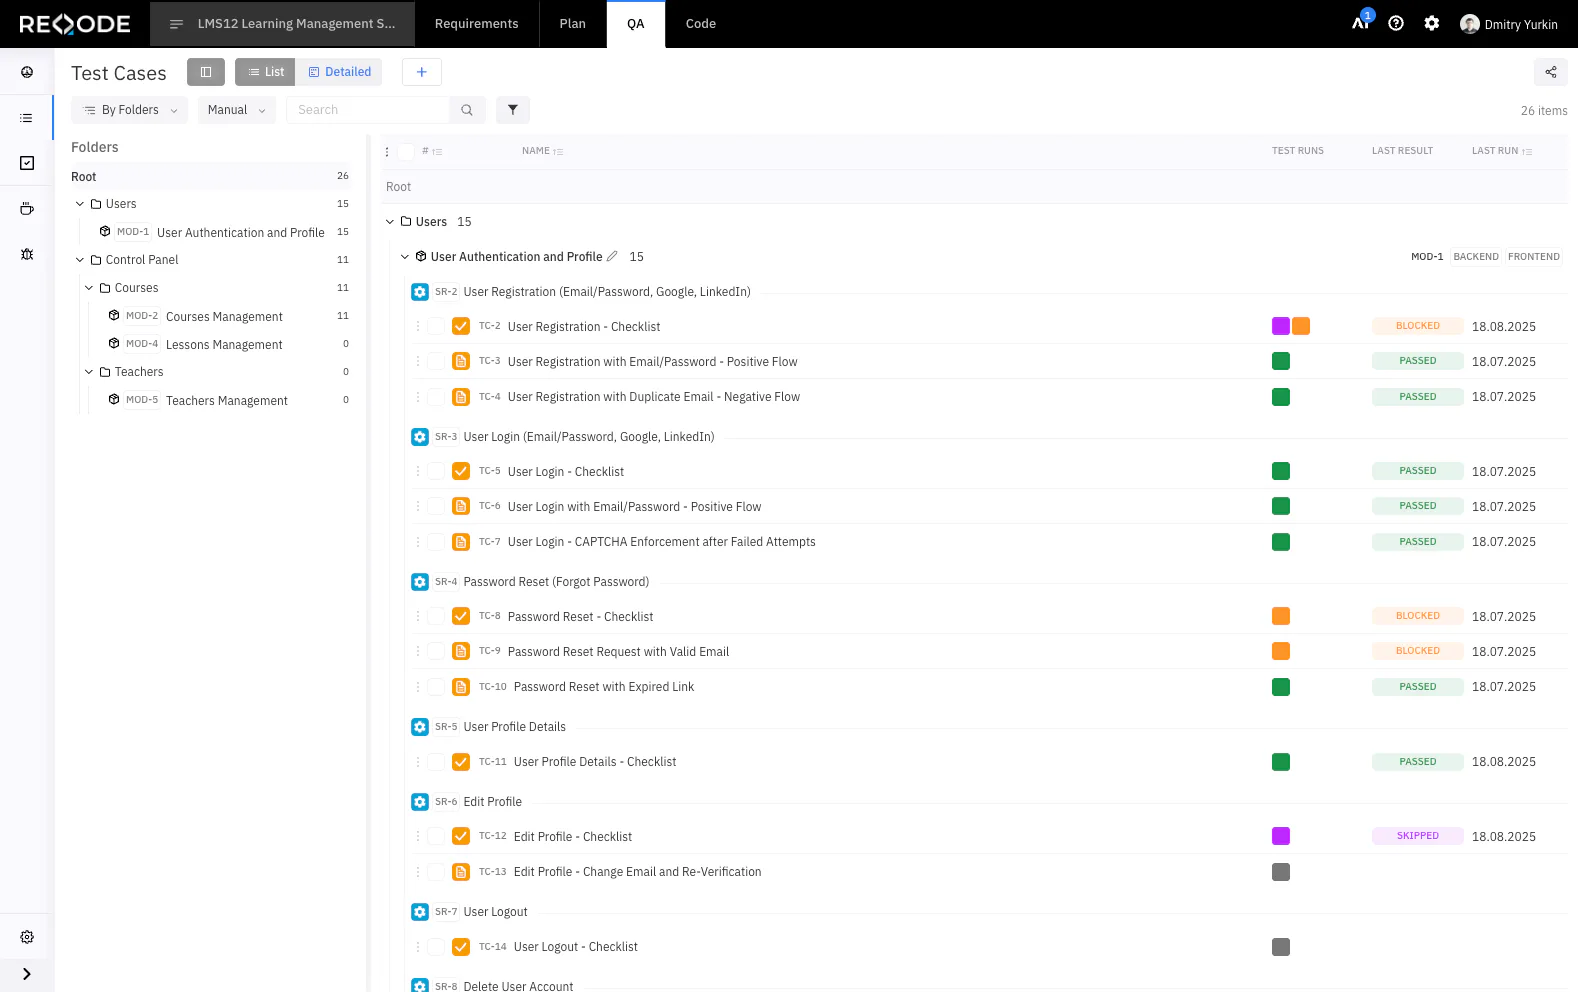This screenshot has width=1578, height=992.
Task: Open the table options three-dot menu
Action: click(387, 152)
